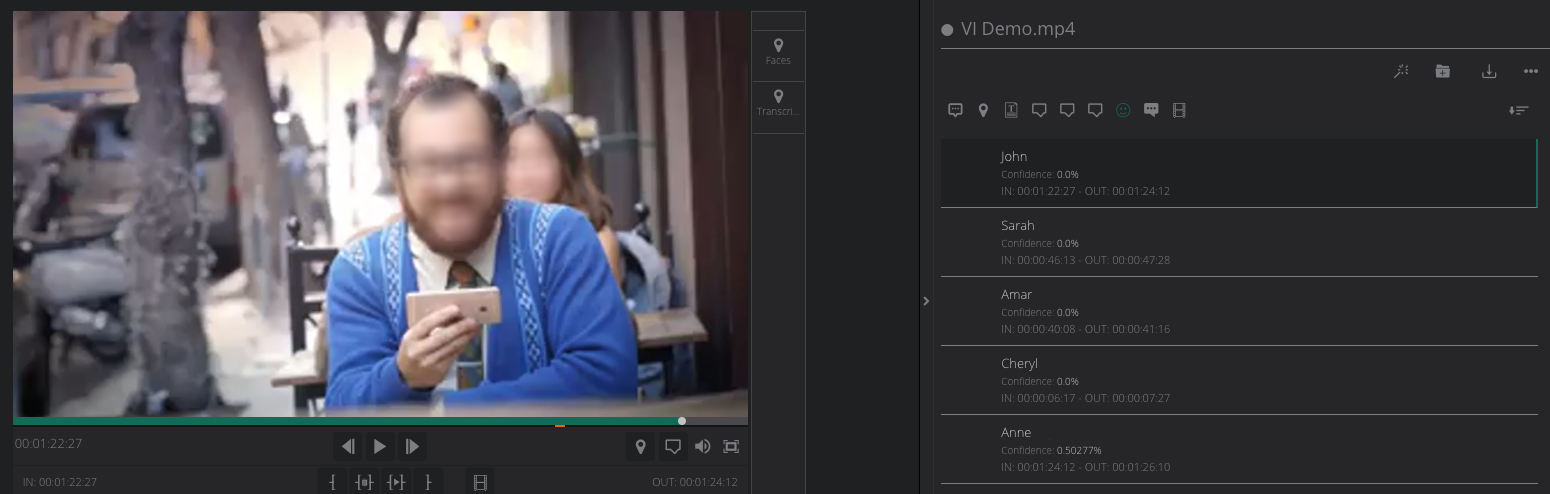Click the filled speech bubble filter icon
Screen dimensions: 1550x494
pyautogui.click(x=1151, y=110)
